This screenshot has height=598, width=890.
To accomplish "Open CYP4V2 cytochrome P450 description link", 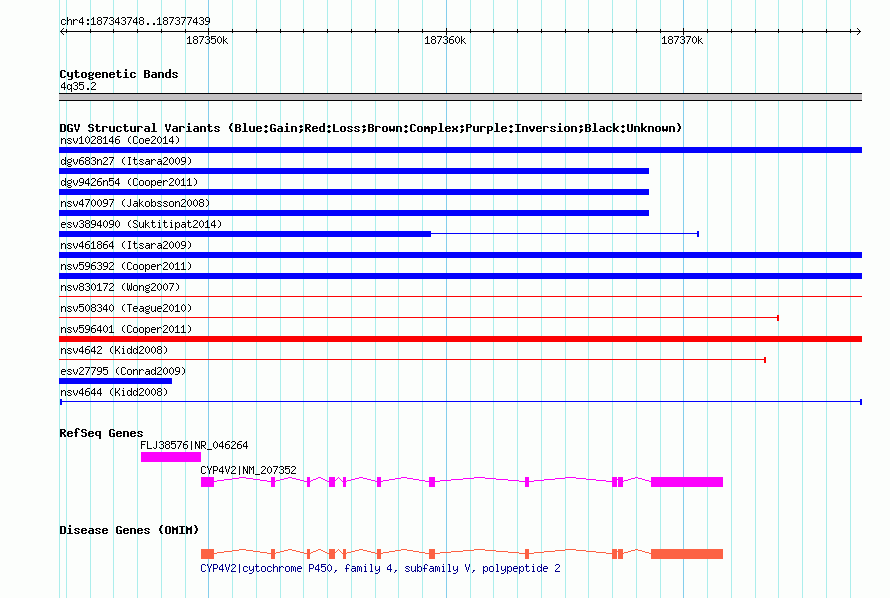I will [x=380, y=568].
